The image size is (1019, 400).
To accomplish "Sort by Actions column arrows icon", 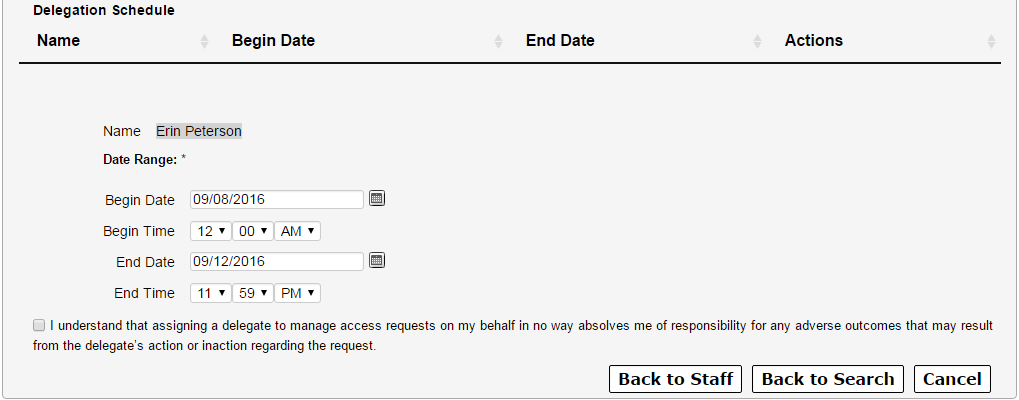I will [991, 41].
